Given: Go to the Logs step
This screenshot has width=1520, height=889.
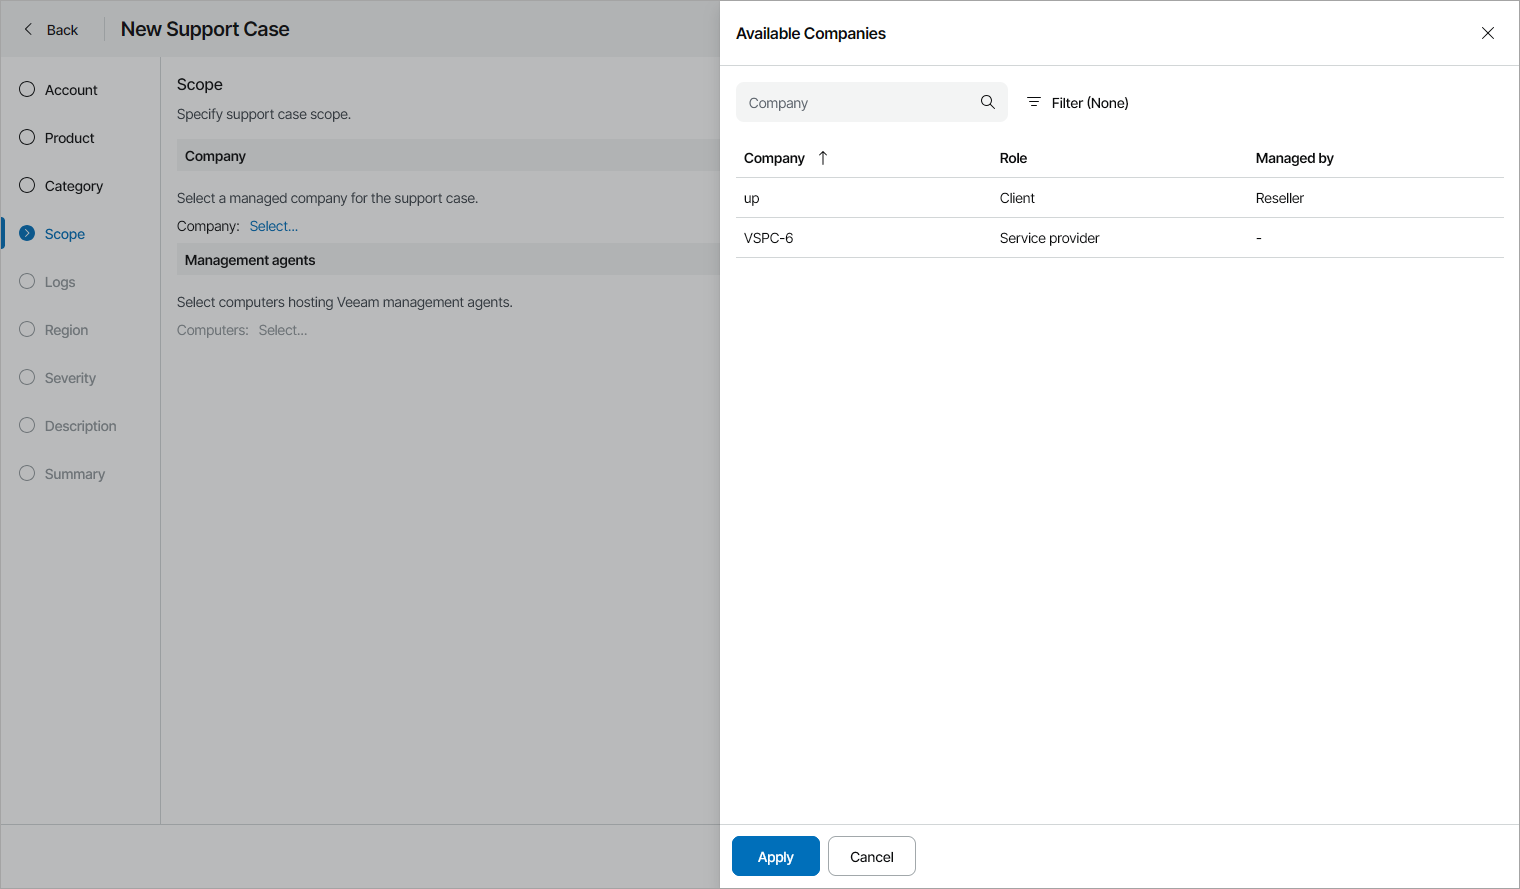Looking at the screenshot, I should tap(60, 282).
